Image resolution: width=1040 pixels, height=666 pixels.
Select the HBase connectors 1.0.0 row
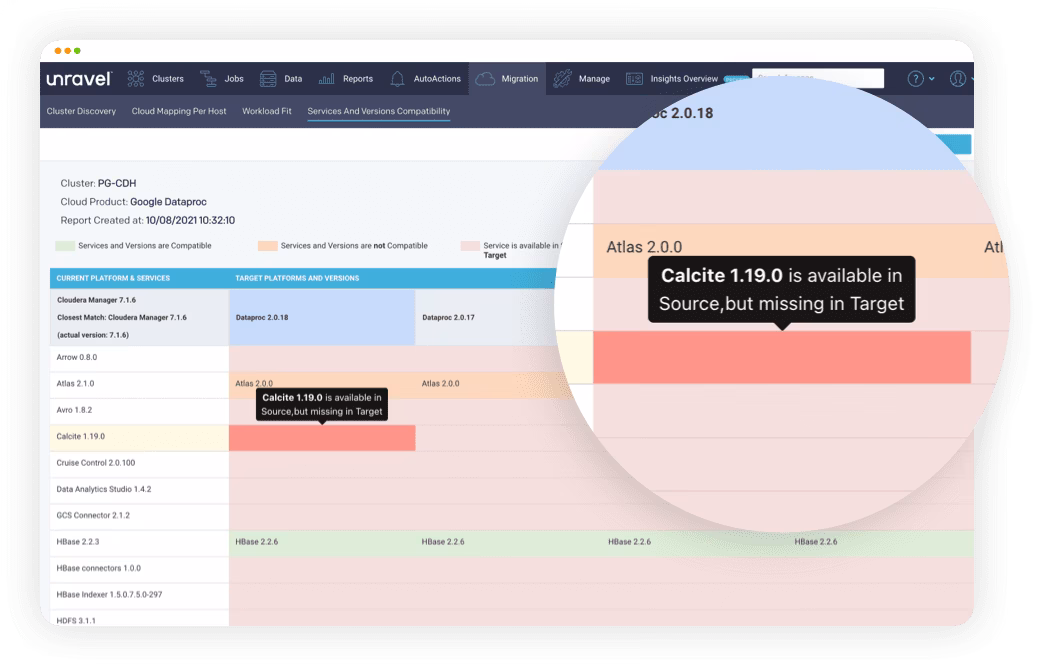coord(139,569)
